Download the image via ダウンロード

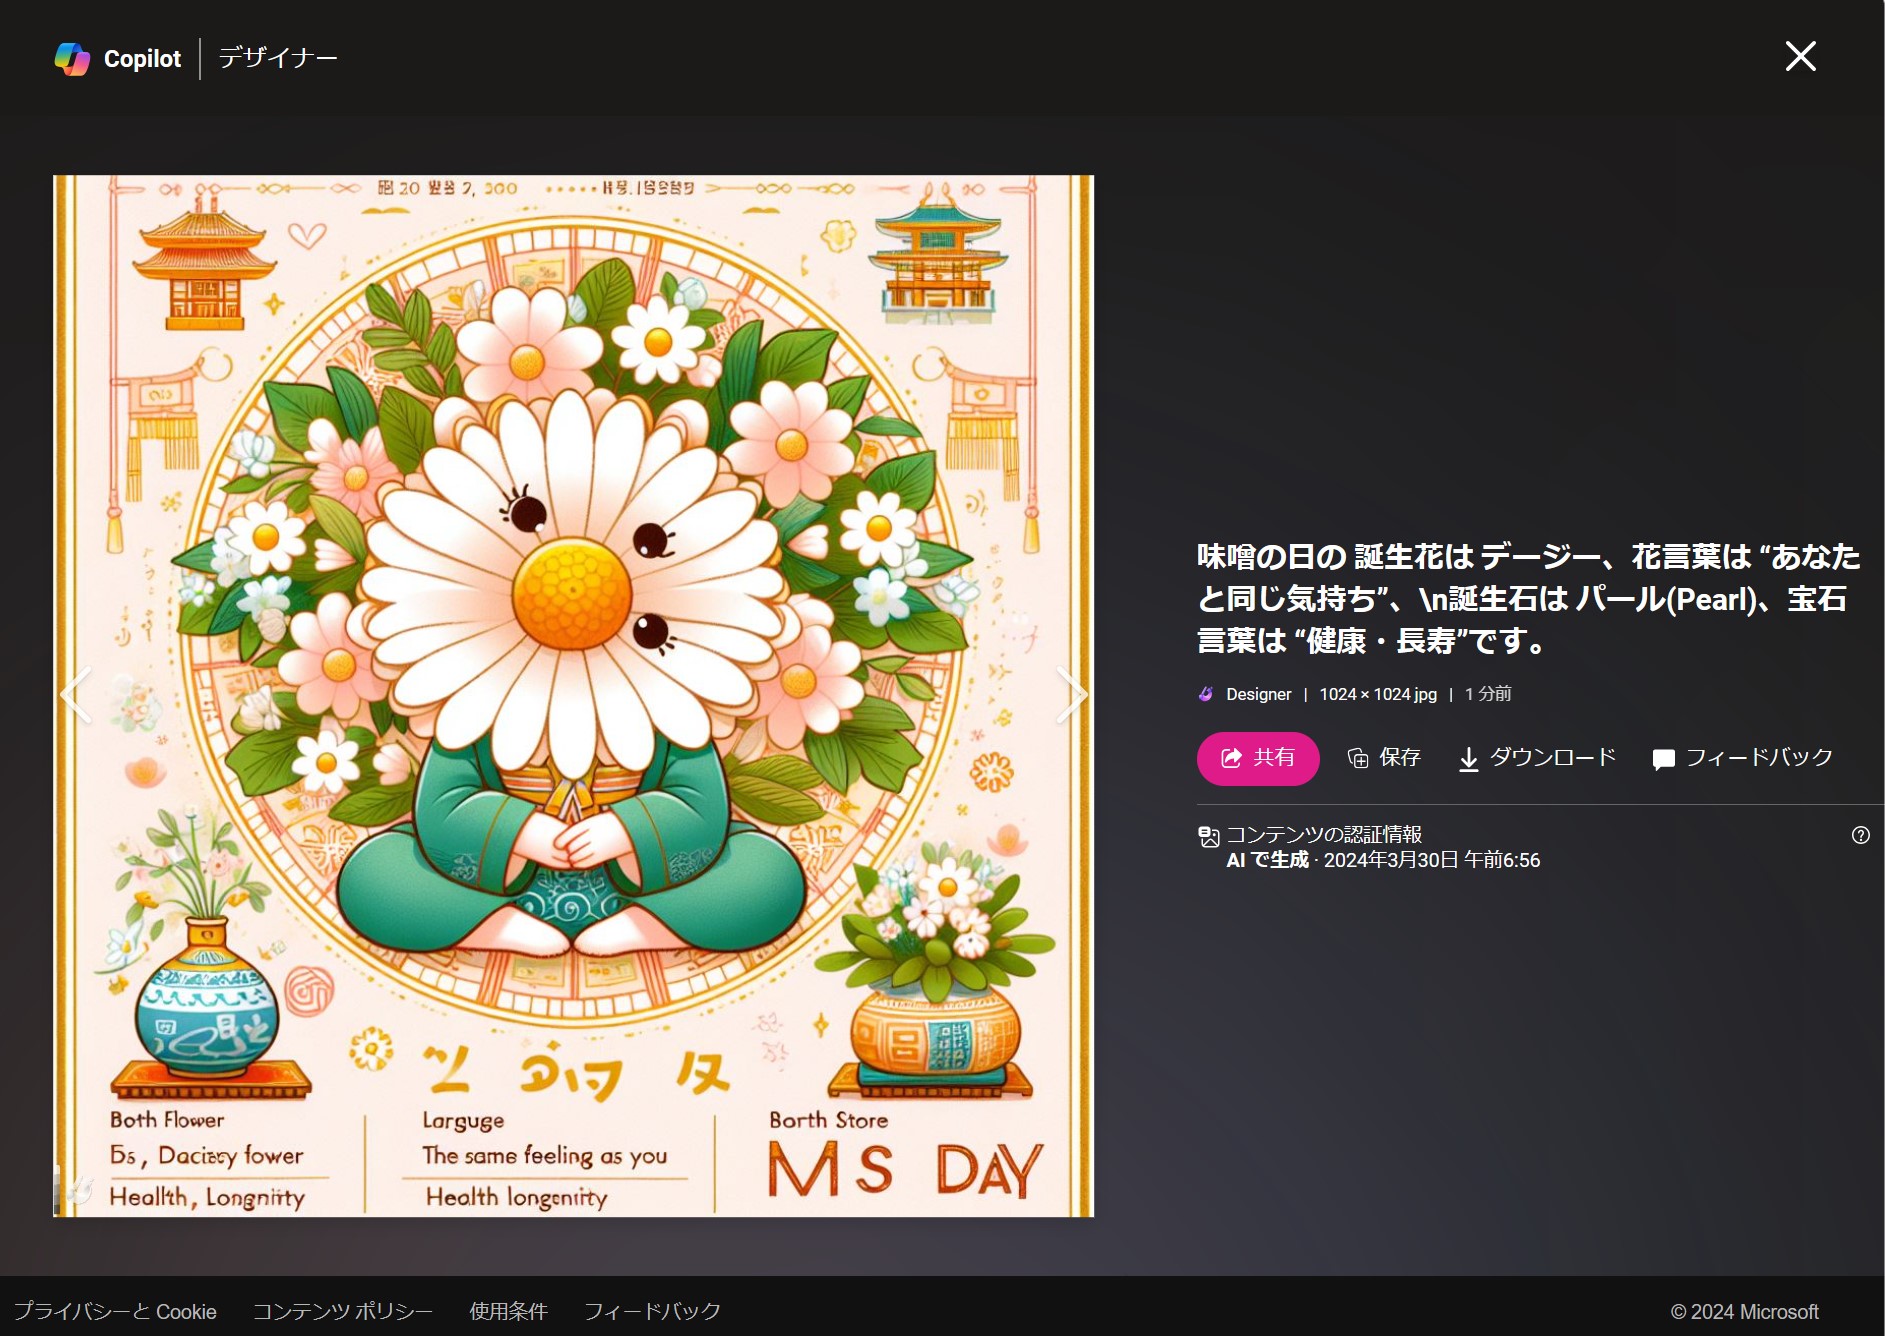pos(1537,758)
